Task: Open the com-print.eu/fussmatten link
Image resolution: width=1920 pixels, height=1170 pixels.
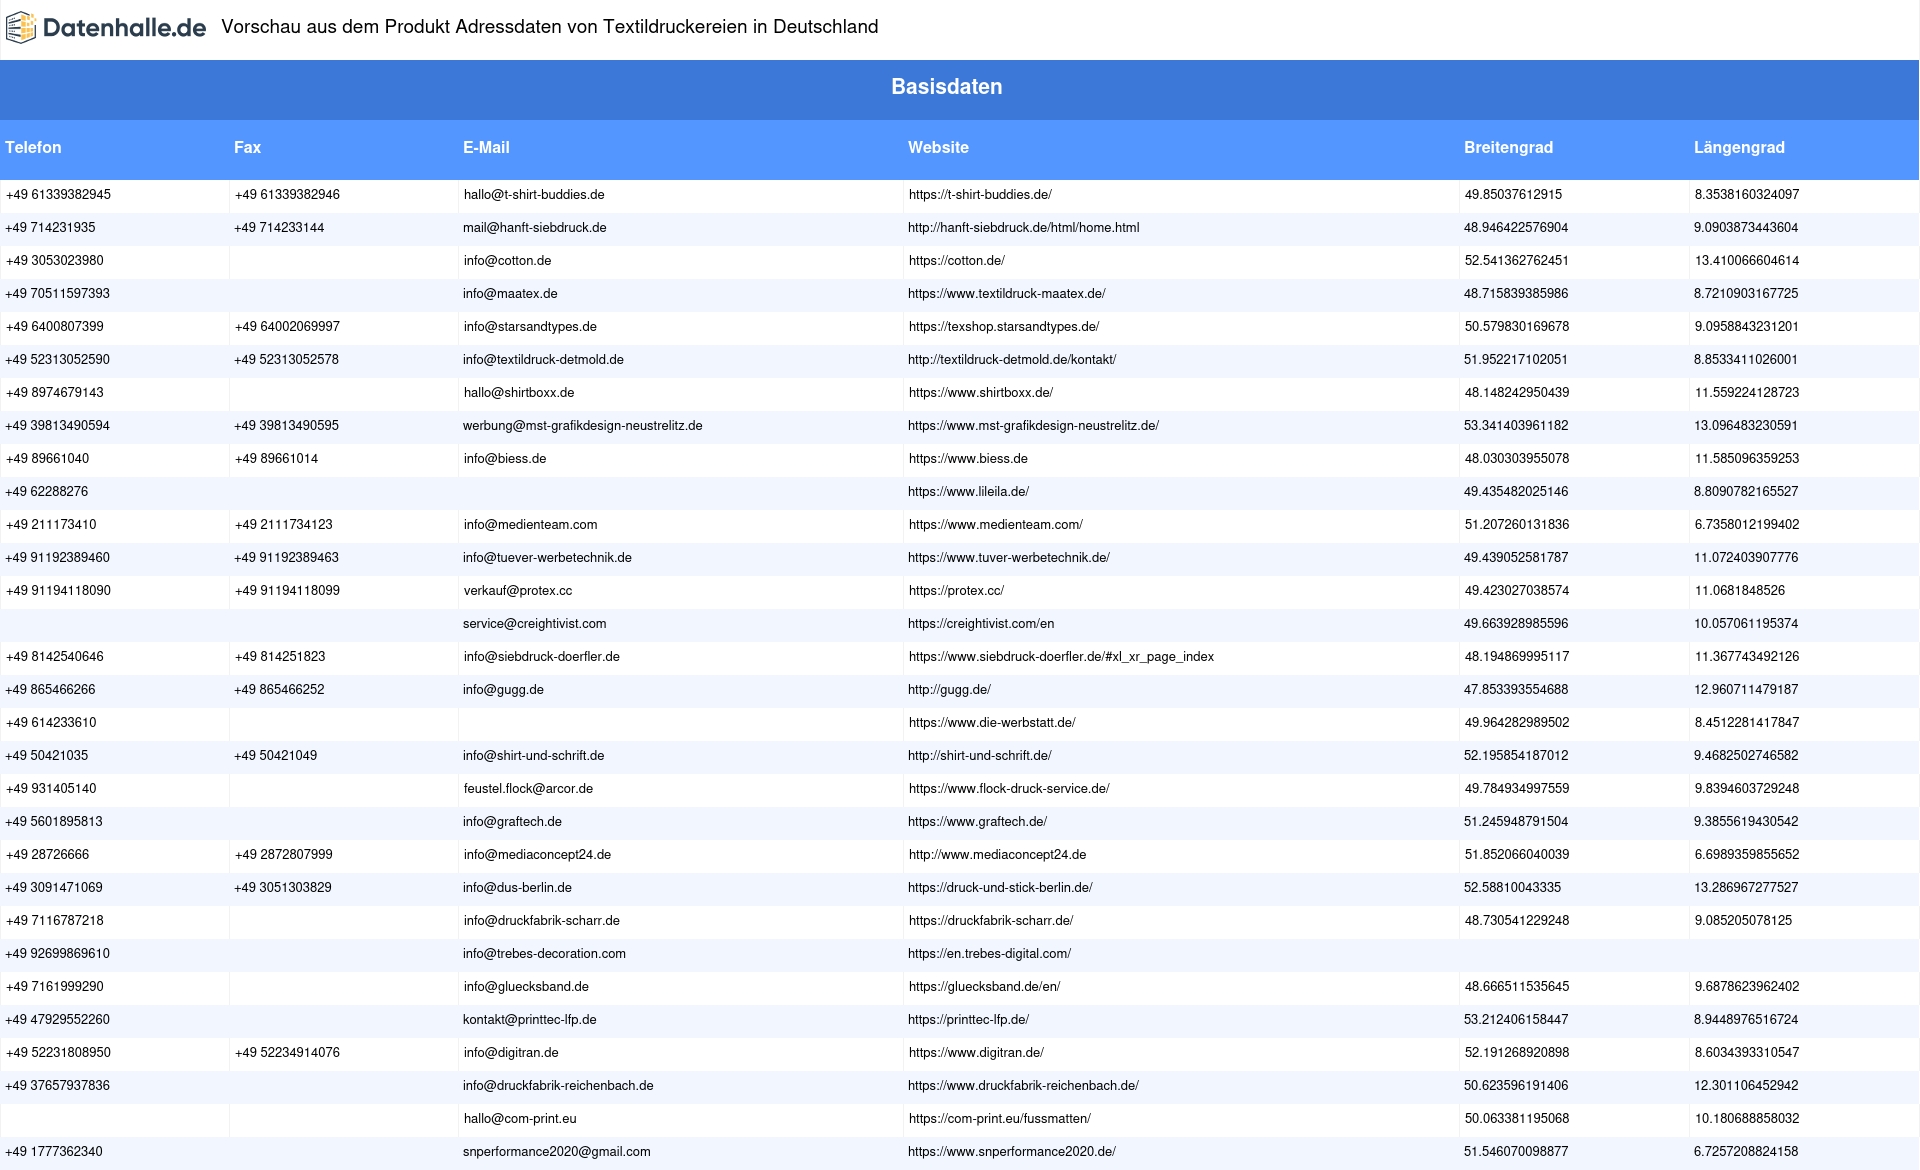Action: point(999,1119)
